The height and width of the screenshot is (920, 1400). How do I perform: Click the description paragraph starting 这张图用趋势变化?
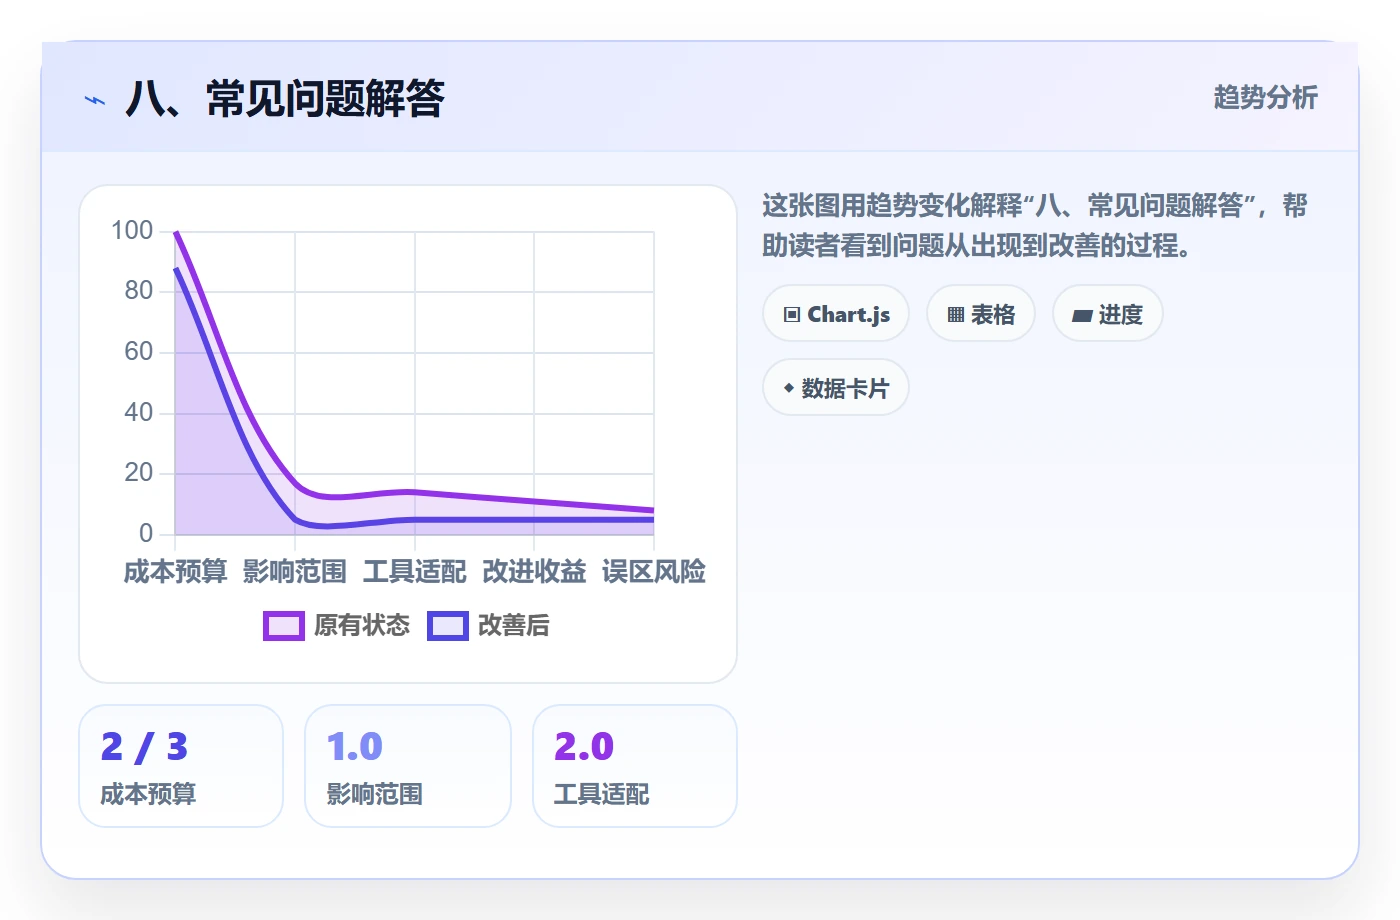click(1035, 225)
